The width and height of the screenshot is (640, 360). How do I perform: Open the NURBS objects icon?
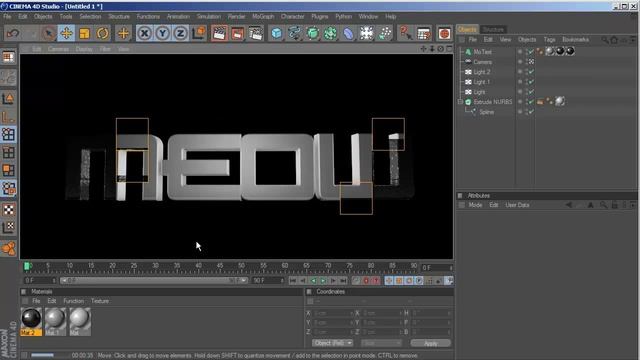coord(313,33)
